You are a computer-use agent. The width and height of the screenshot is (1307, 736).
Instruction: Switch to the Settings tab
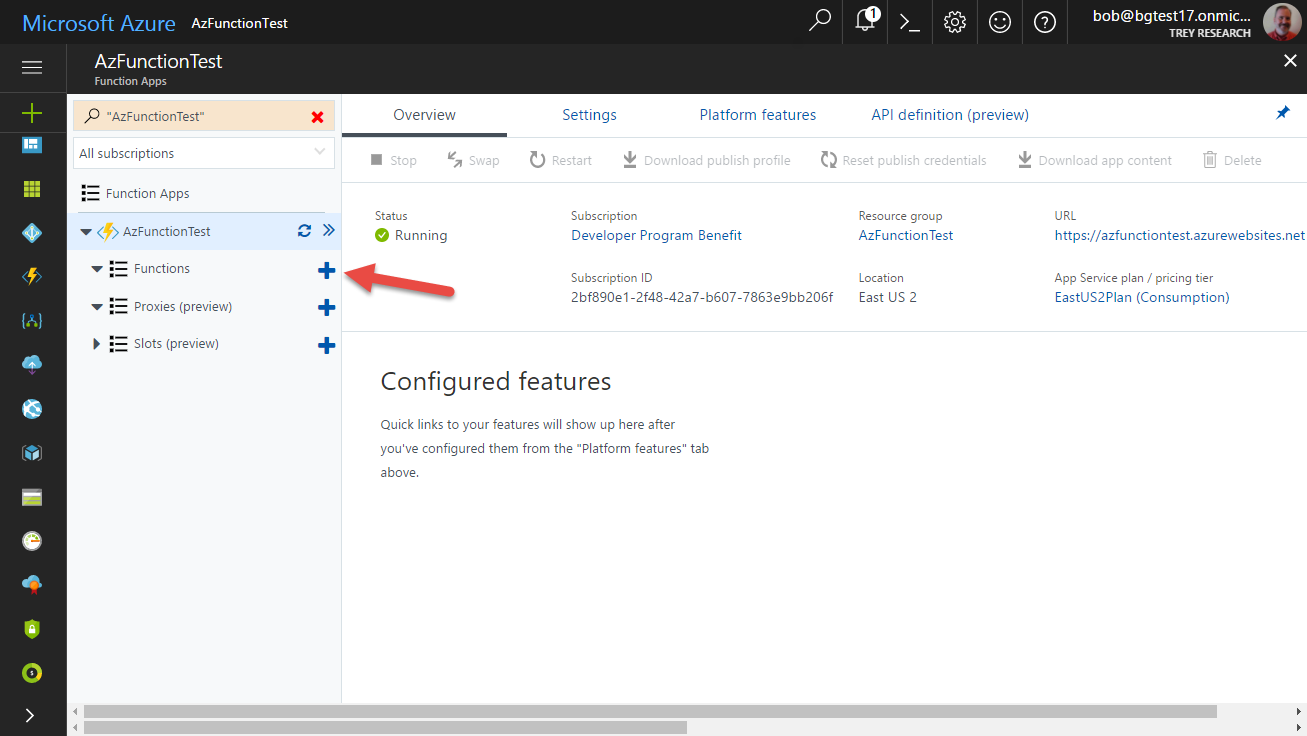tap(589, 115)
